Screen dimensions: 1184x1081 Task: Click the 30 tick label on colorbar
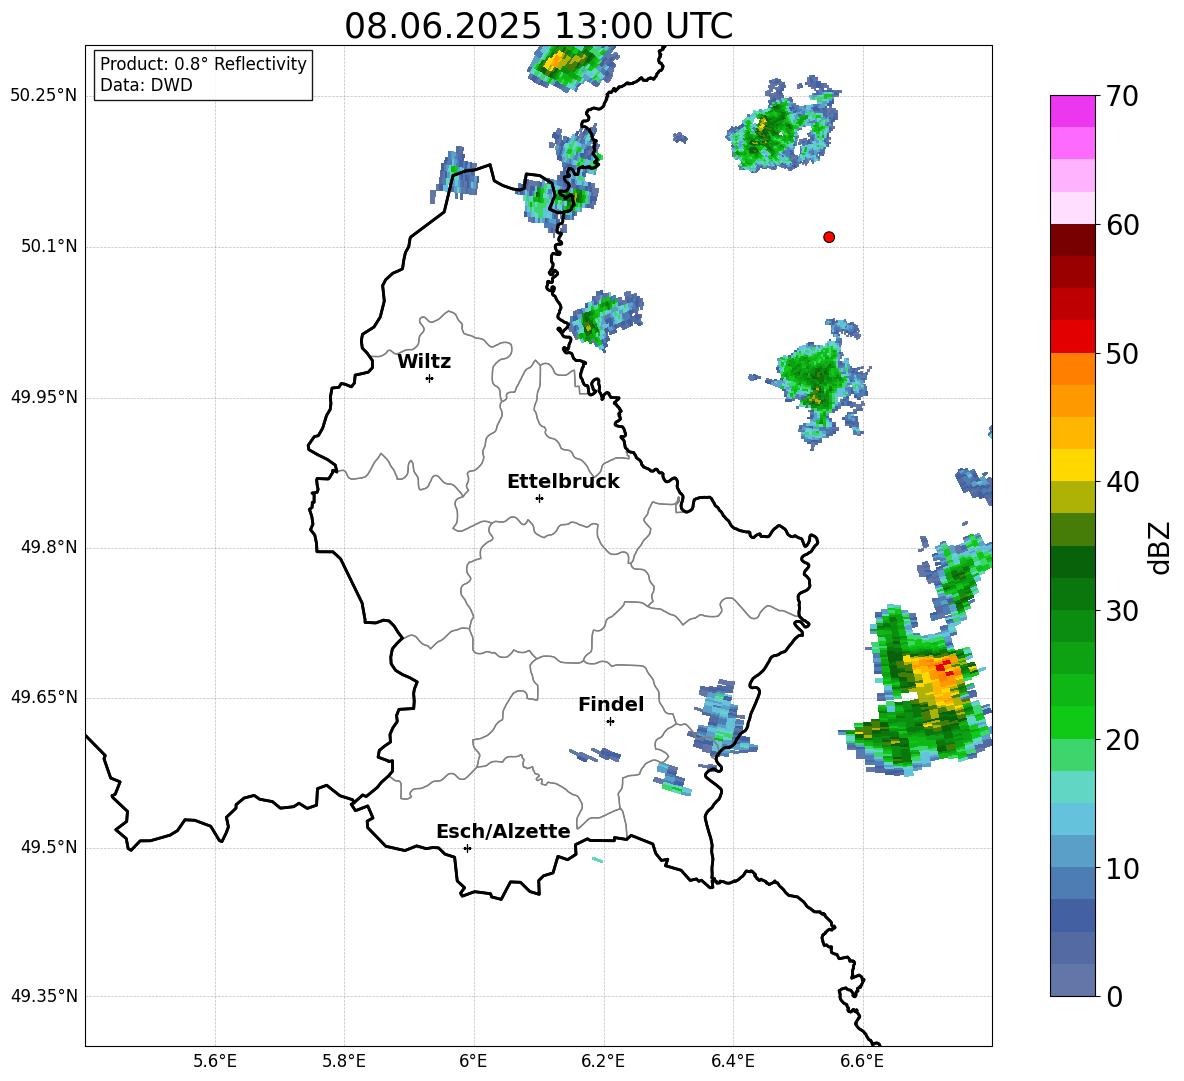coord(1122,611)
